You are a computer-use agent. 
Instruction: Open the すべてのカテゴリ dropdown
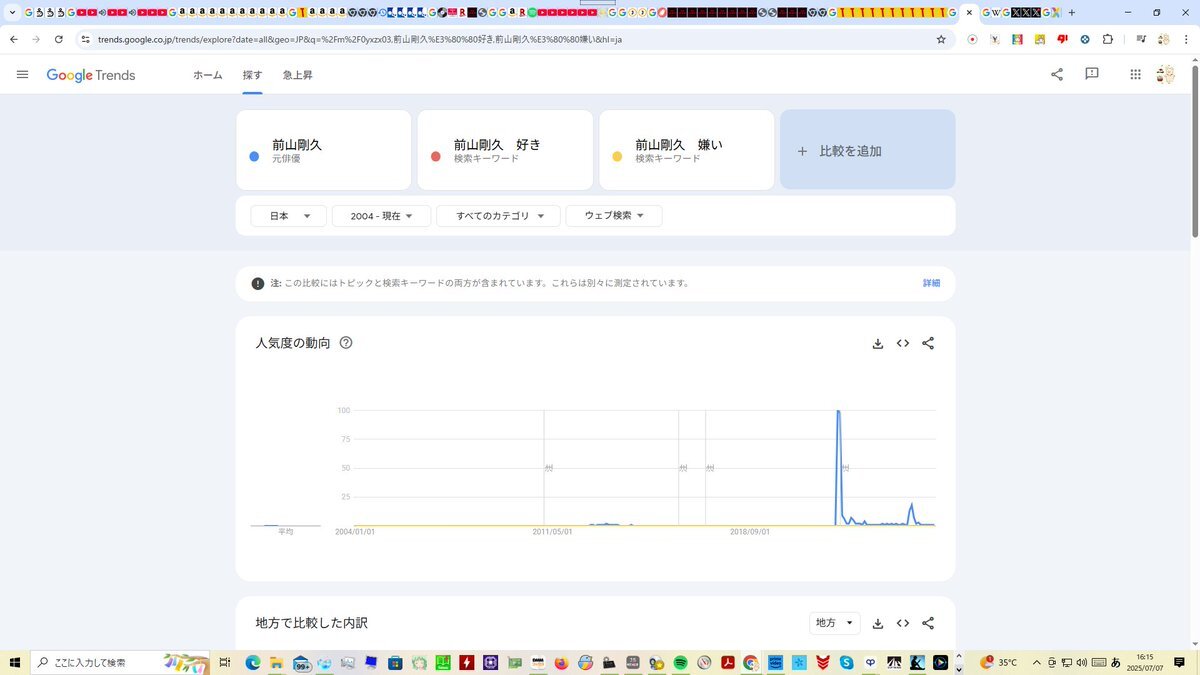pos(498,216)
